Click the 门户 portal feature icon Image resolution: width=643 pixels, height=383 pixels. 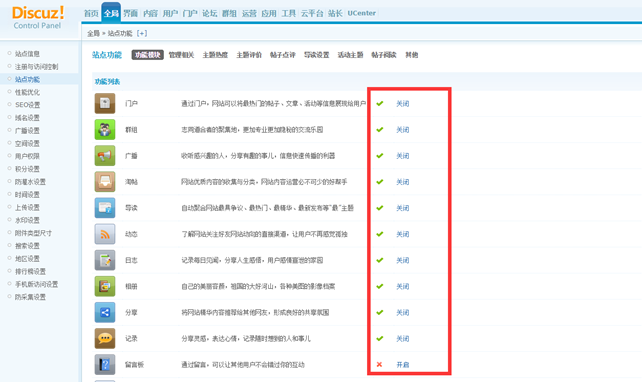[x=105, y=103]
